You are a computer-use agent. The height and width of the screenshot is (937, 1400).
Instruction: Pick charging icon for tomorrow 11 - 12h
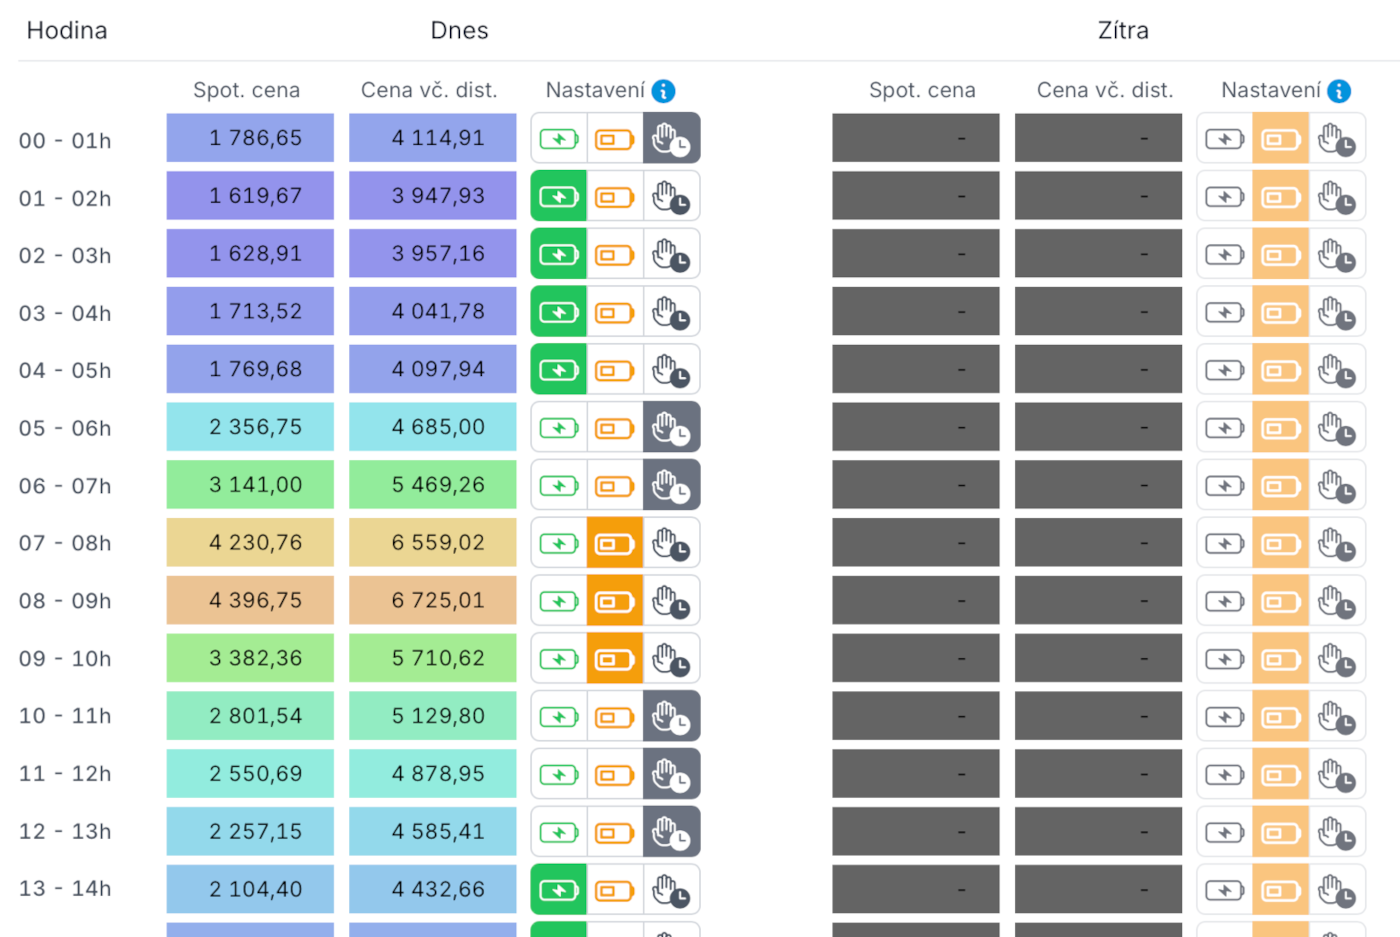(1224, 775)
